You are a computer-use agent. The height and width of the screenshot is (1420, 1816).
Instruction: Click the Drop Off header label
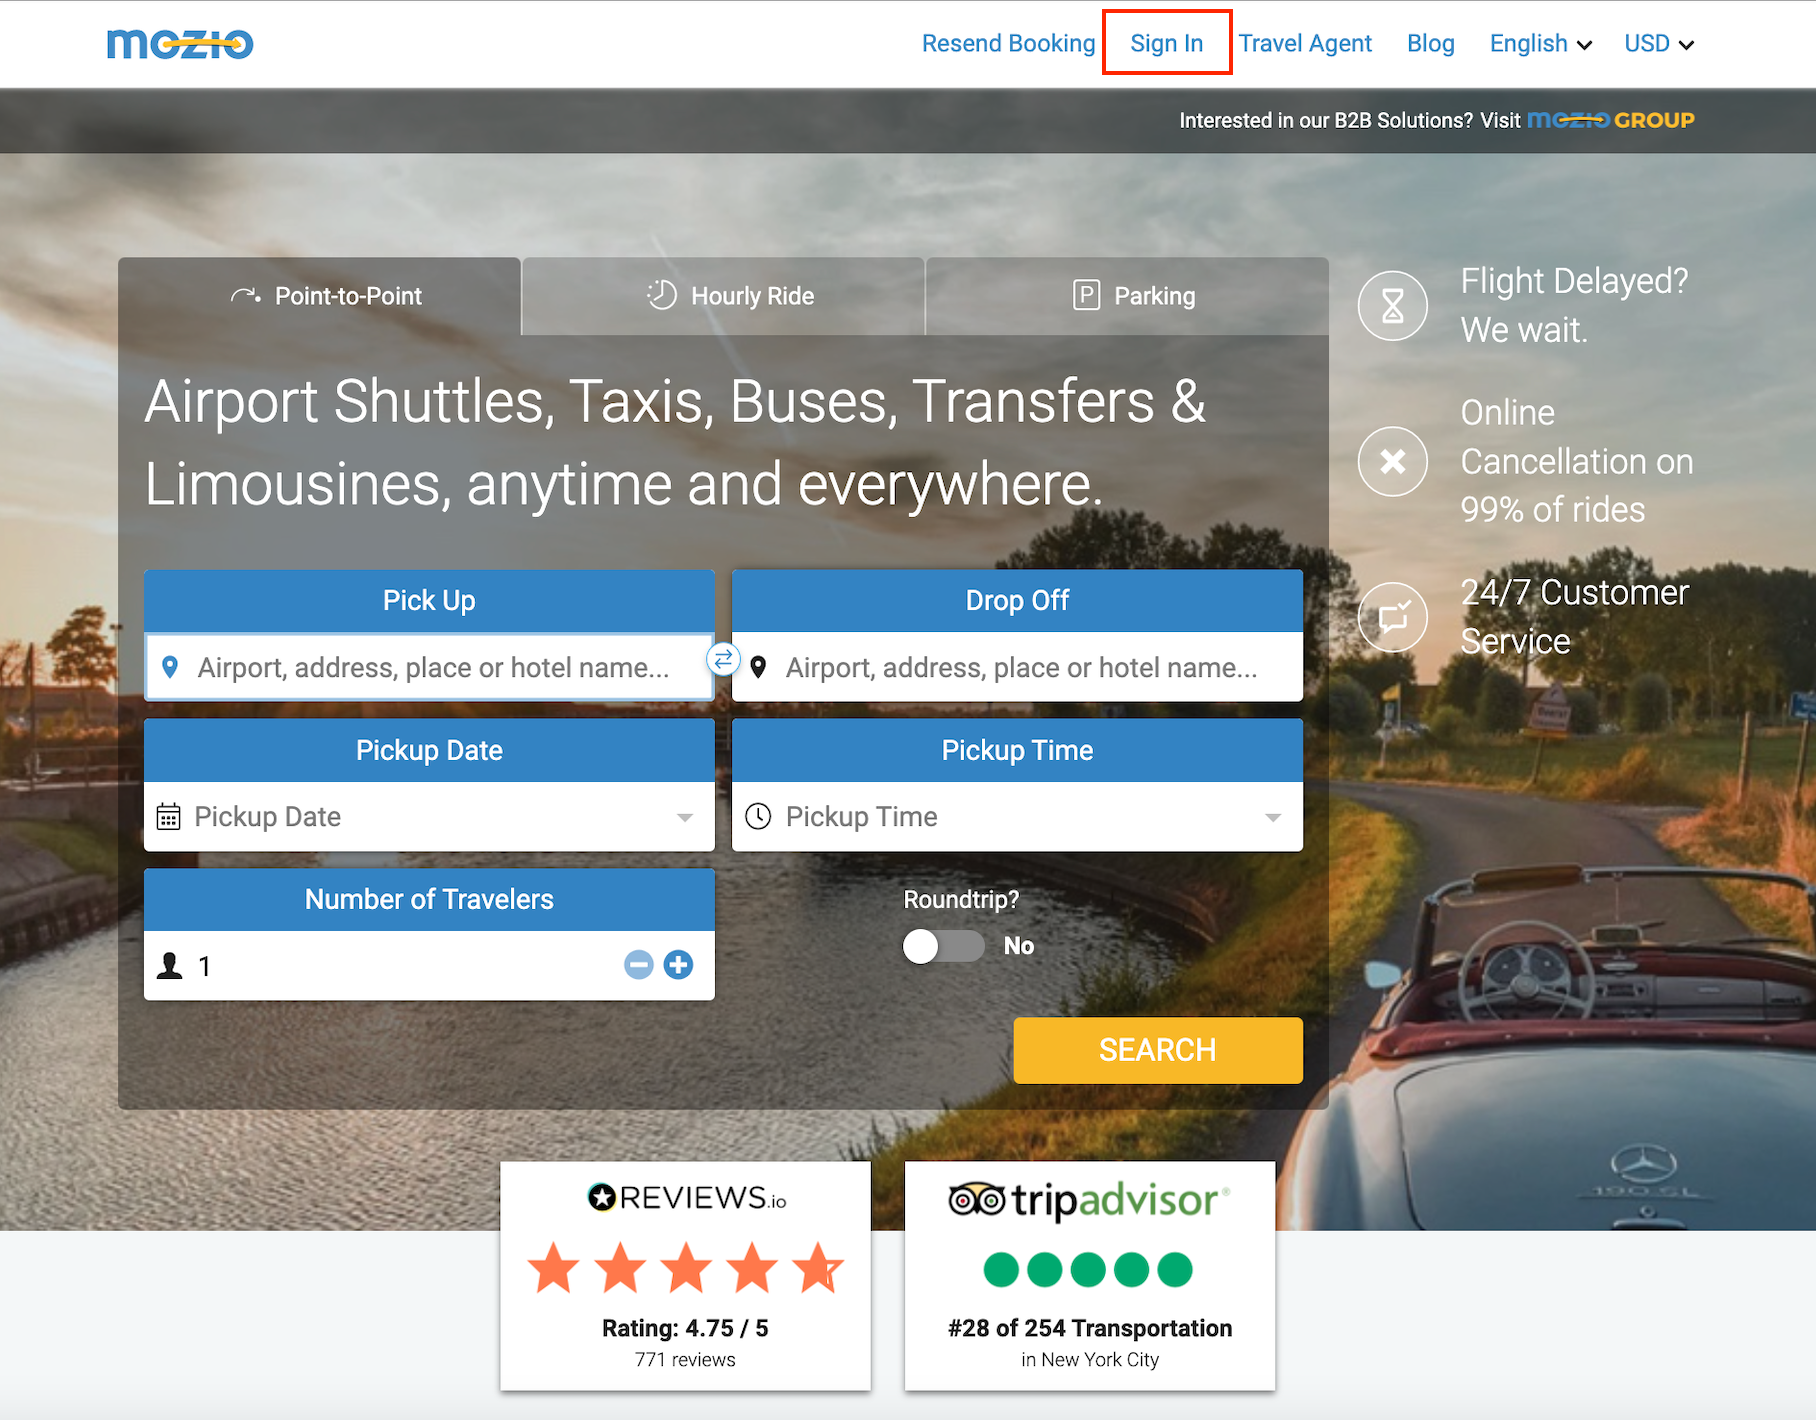pos(1017,600)
